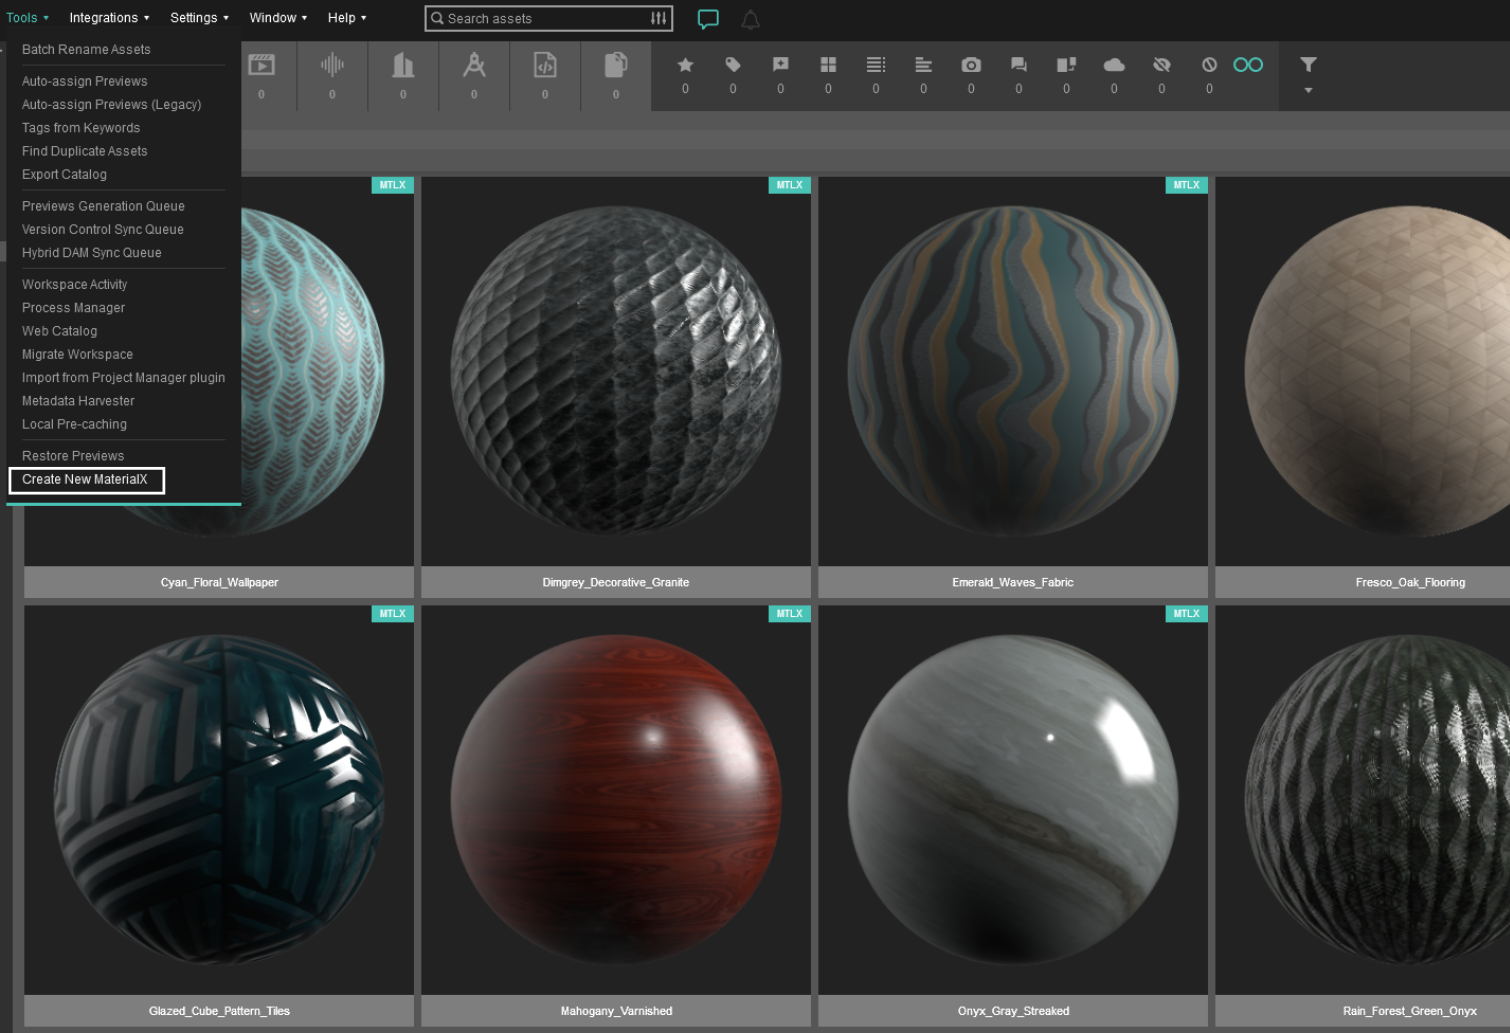Open the Tools menu

(27, 18)
